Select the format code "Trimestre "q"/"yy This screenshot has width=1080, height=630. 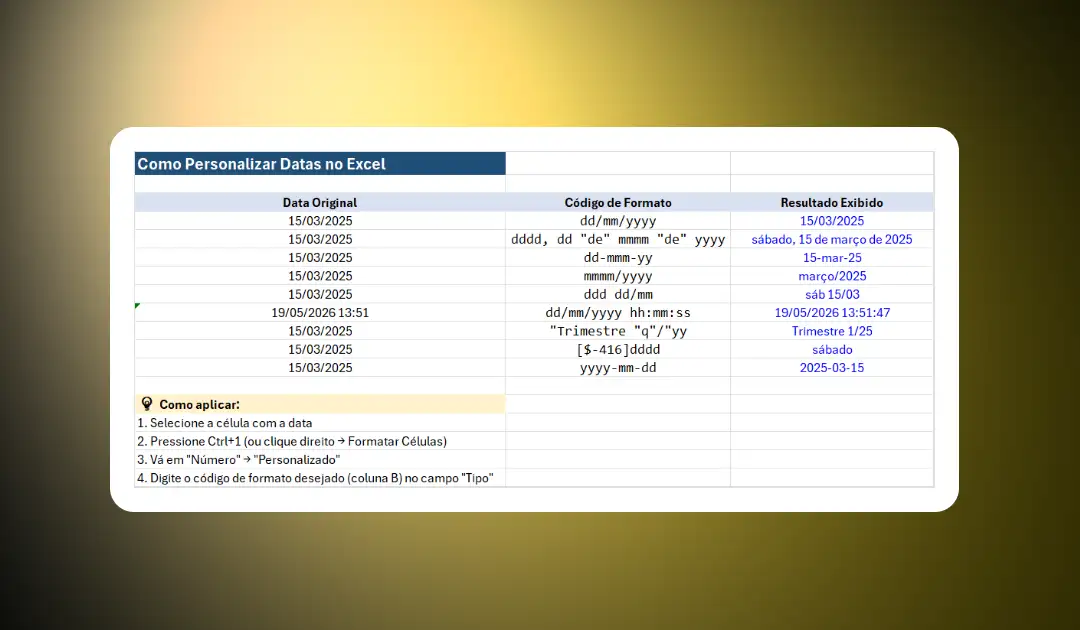pyautogui.click(x=618, y=331)
